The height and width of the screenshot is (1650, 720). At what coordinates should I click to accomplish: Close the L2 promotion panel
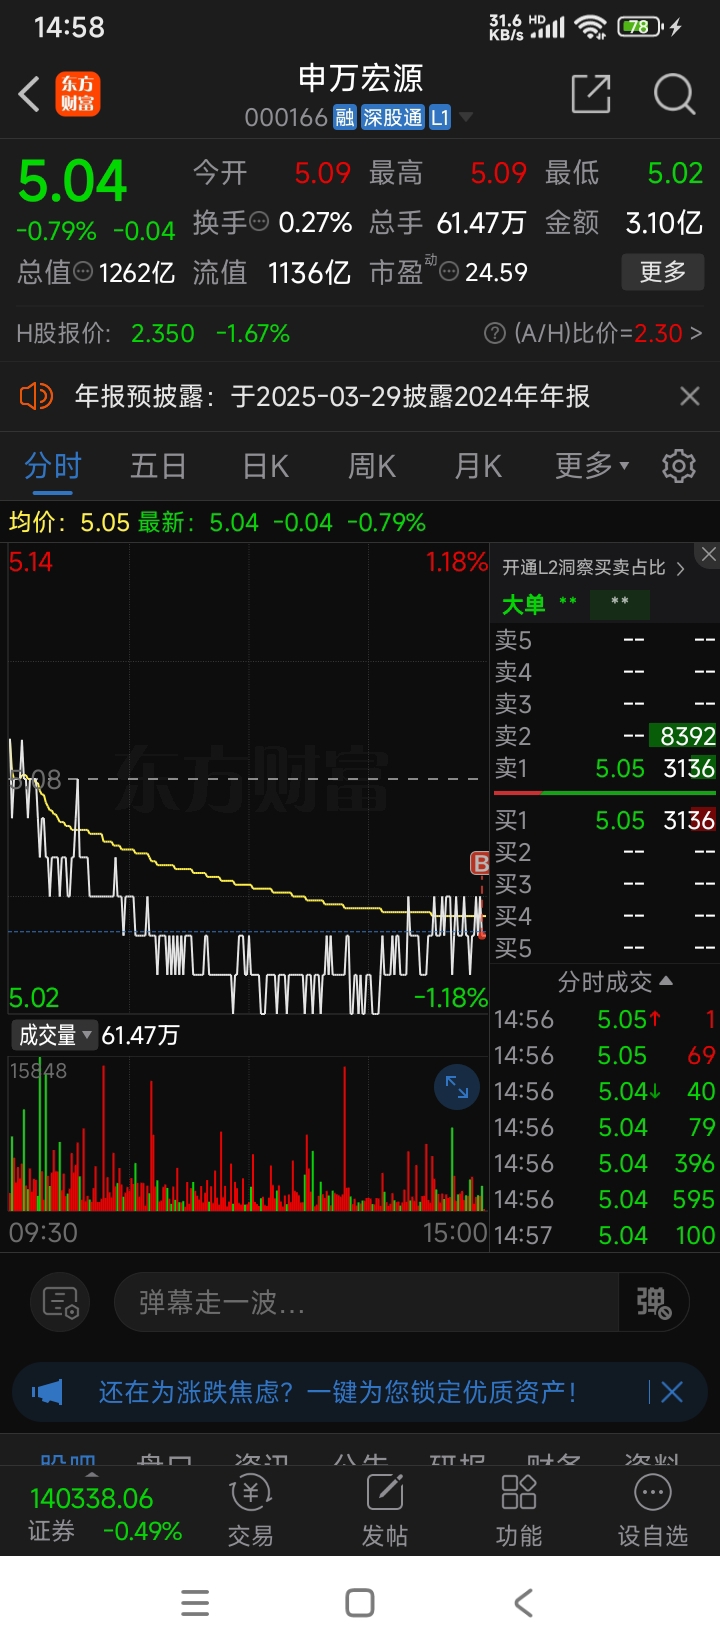[708, 555]
